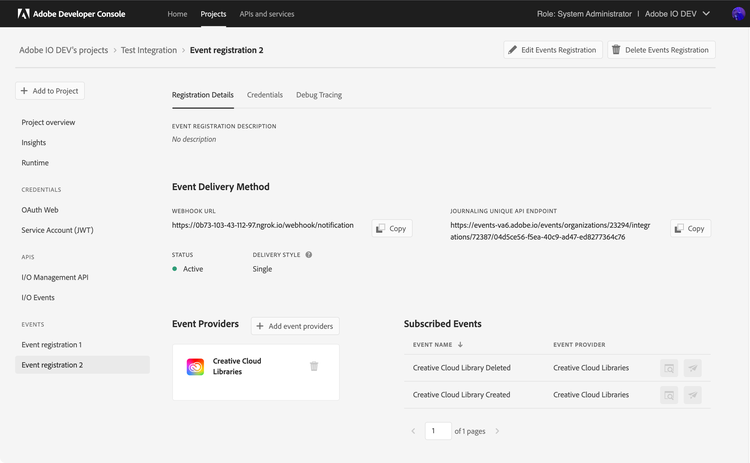Select Event registration 1 in the sidebar
This screenshot has height=463, width=750.
(52, 344)
